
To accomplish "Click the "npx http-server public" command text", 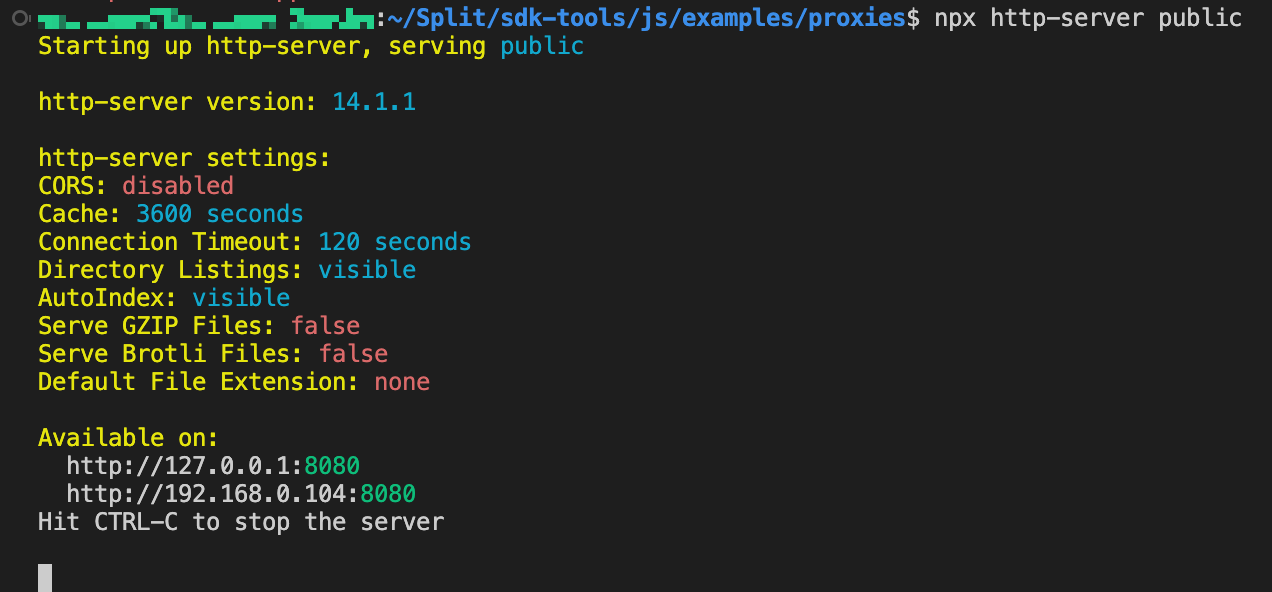I will [x=1088, y=18].
